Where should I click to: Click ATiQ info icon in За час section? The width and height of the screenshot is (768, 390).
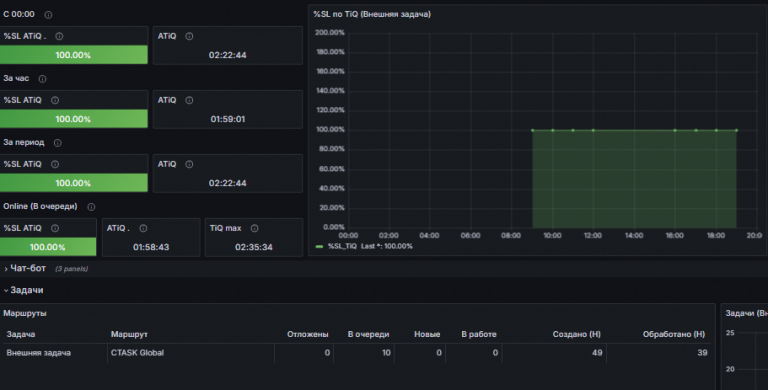189,100
